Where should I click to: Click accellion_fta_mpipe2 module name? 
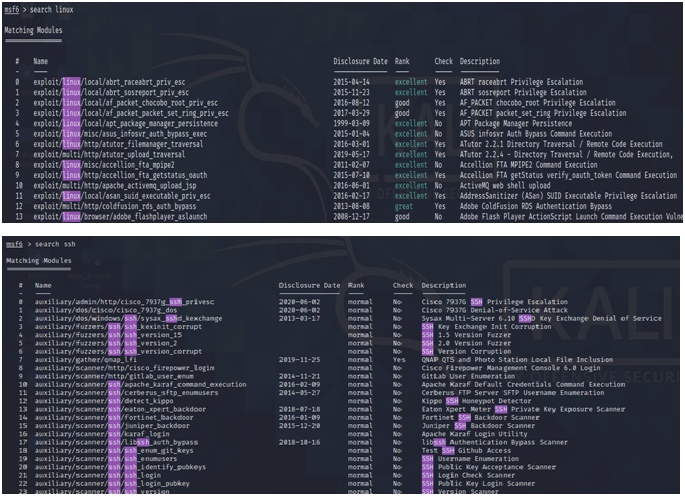click(104, 165)
